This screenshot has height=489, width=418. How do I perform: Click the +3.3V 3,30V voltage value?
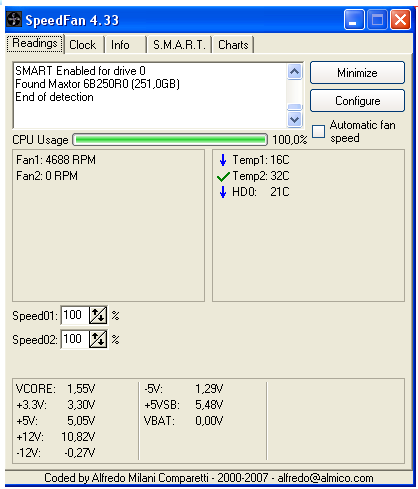pos(81,405)
